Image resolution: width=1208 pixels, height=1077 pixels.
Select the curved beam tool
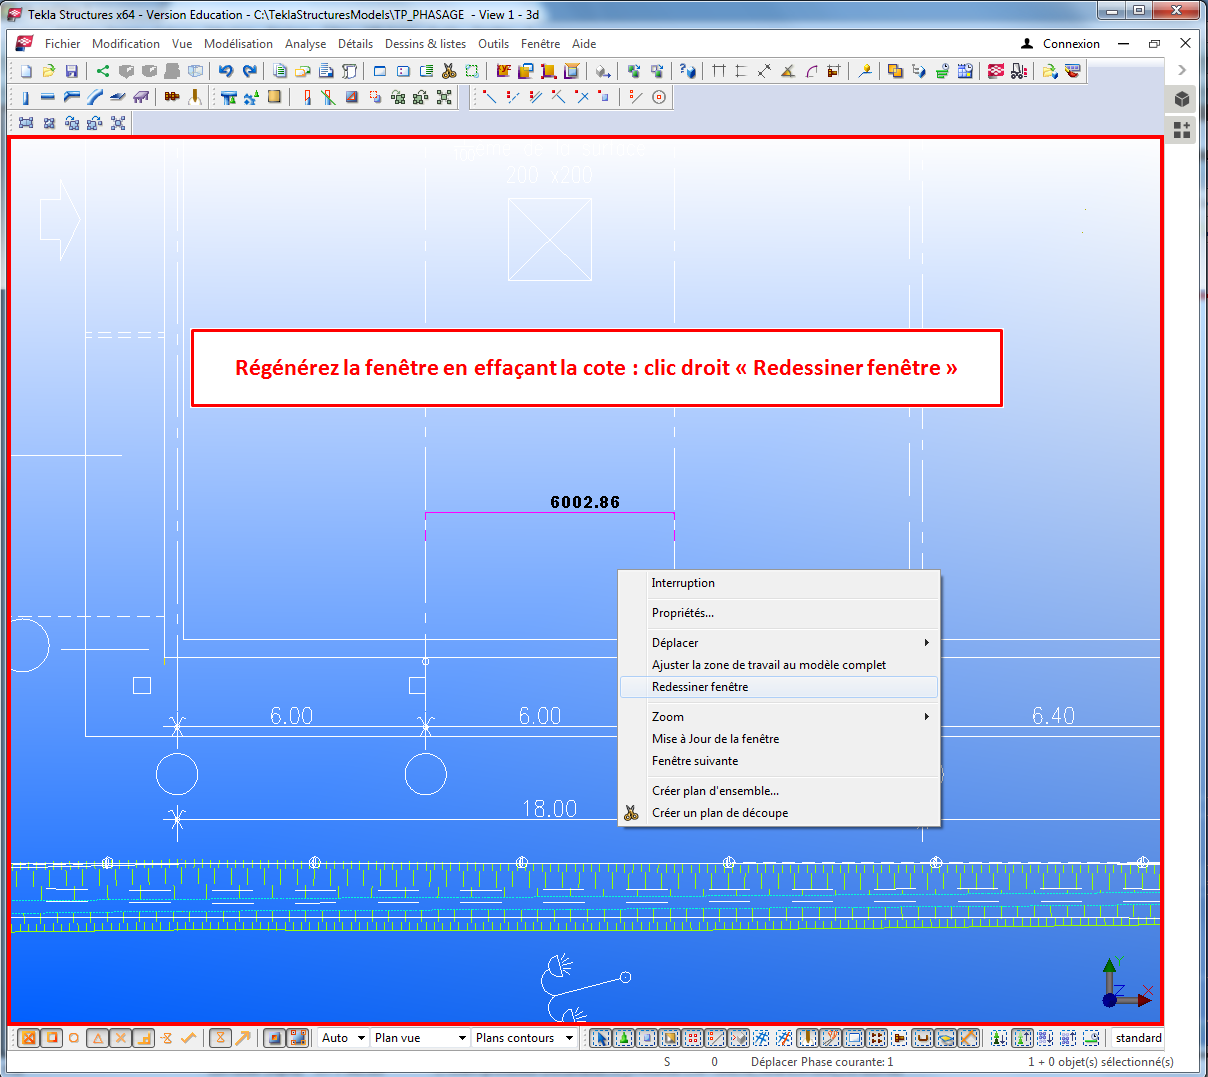94,97
